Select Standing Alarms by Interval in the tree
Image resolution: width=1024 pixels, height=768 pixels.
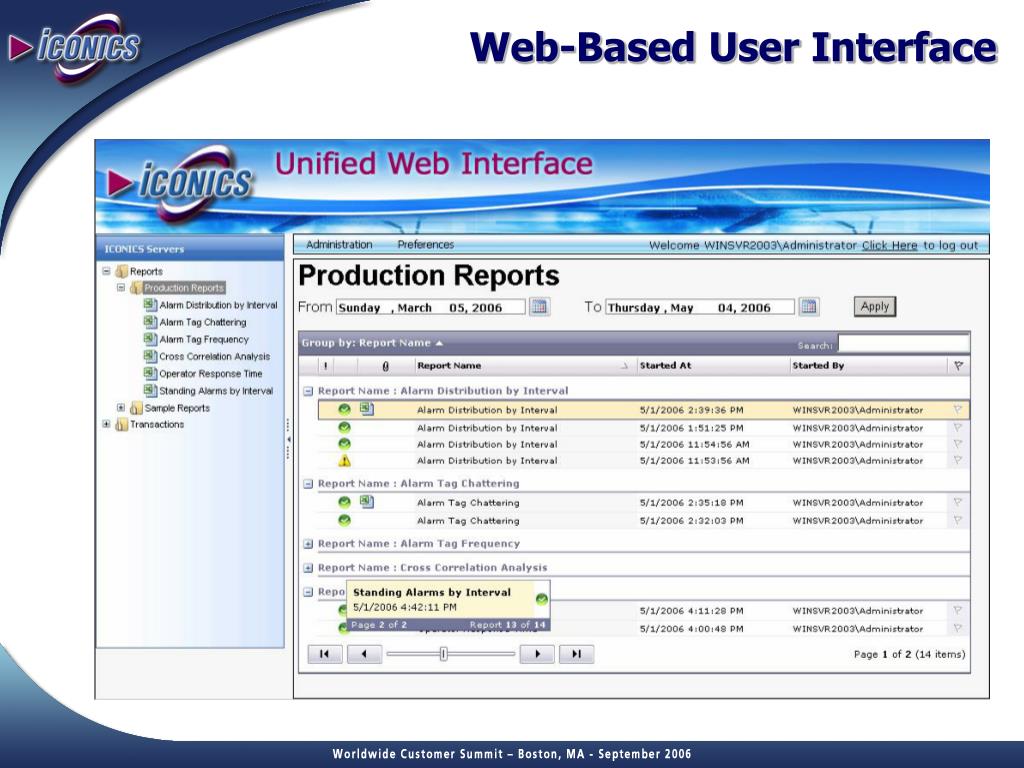pyautogui.click(x=216, y=391)
